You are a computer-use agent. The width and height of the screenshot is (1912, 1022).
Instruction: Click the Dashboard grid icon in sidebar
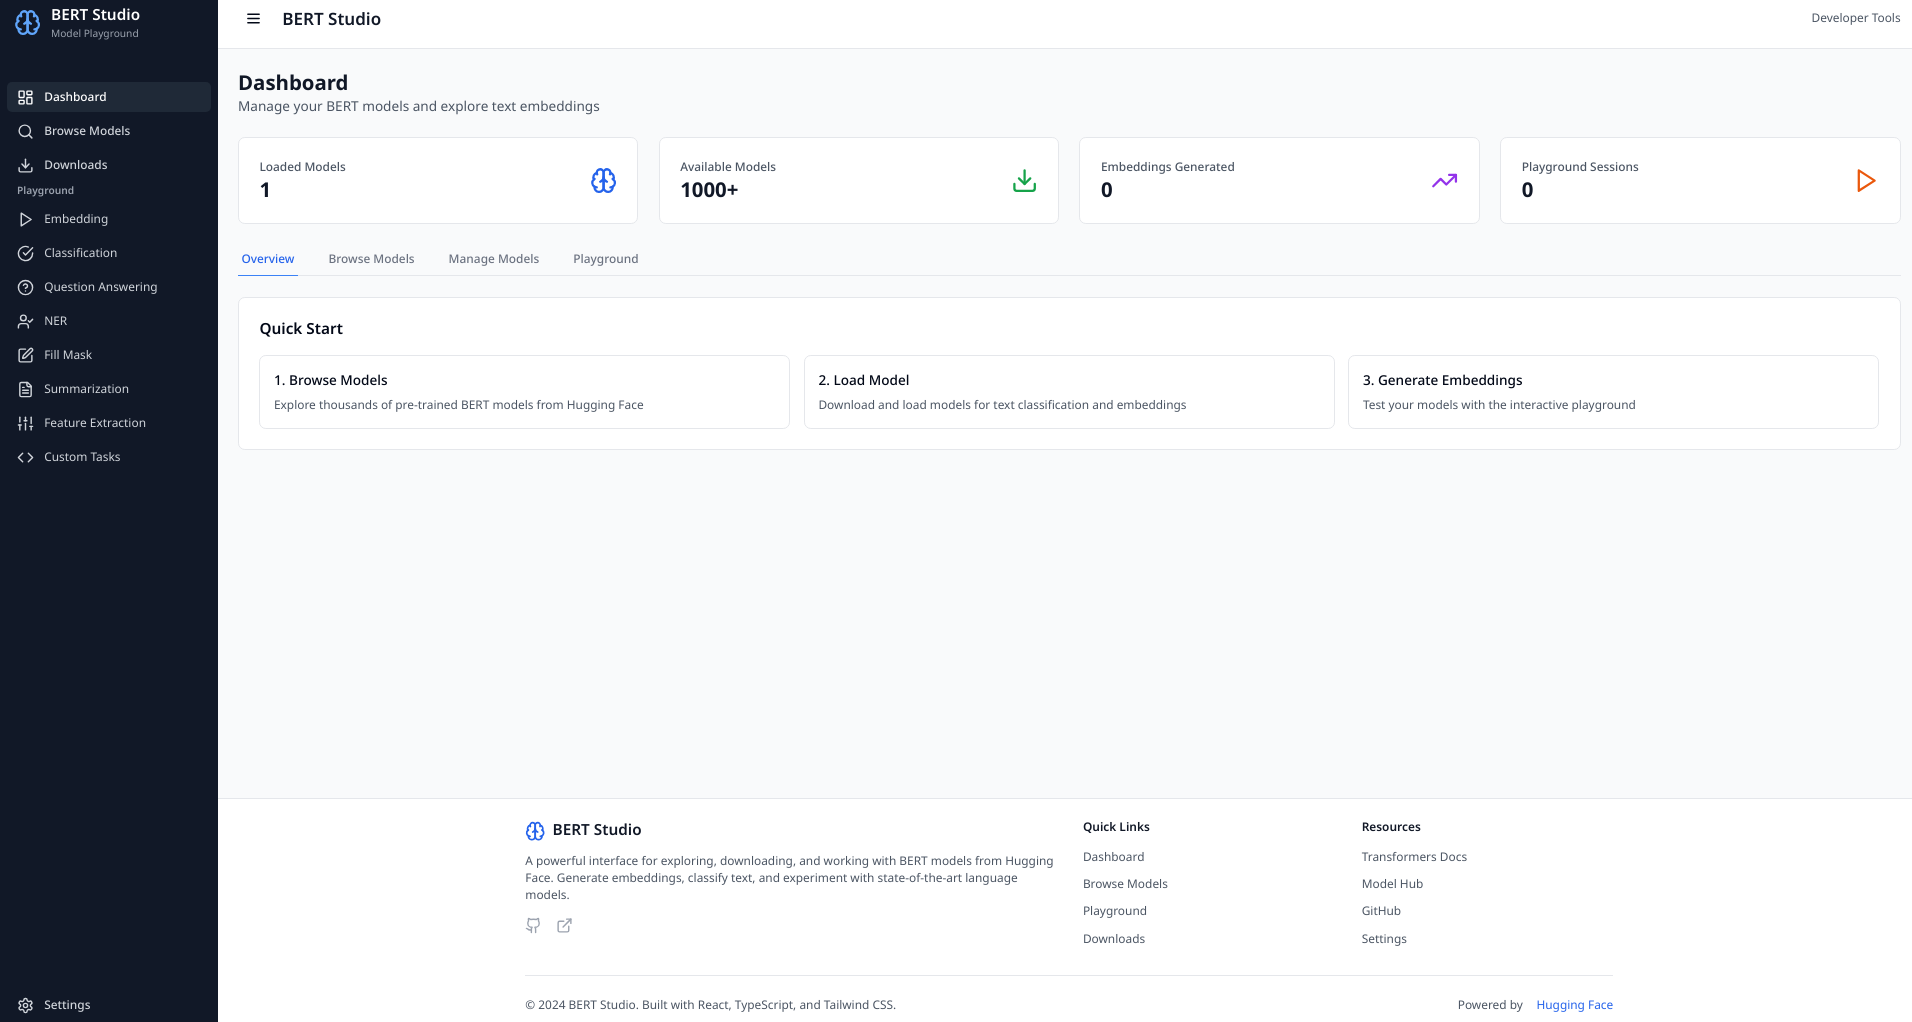pos(26,97)
